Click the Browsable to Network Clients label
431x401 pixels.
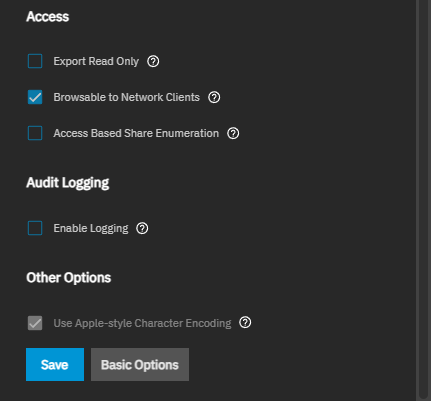127,97
